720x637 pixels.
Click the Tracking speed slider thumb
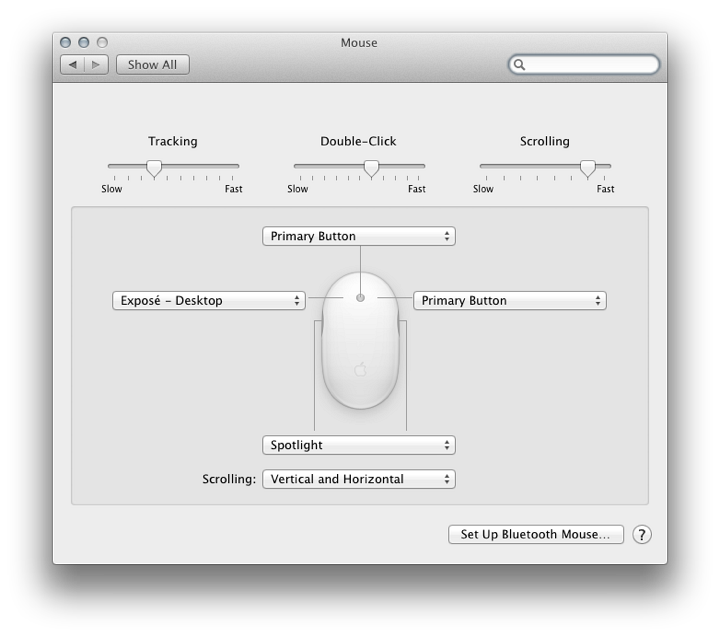click(154, 169)
